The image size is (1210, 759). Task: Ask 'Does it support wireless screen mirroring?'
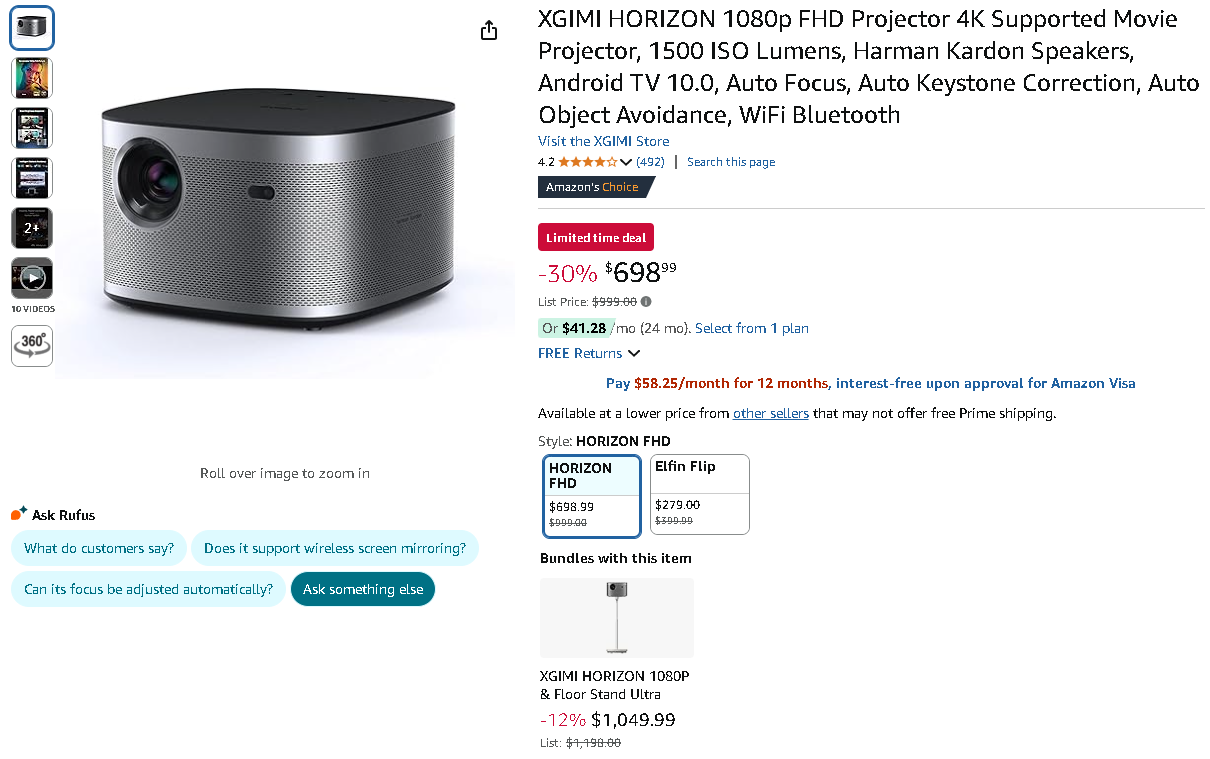point(335,548)
